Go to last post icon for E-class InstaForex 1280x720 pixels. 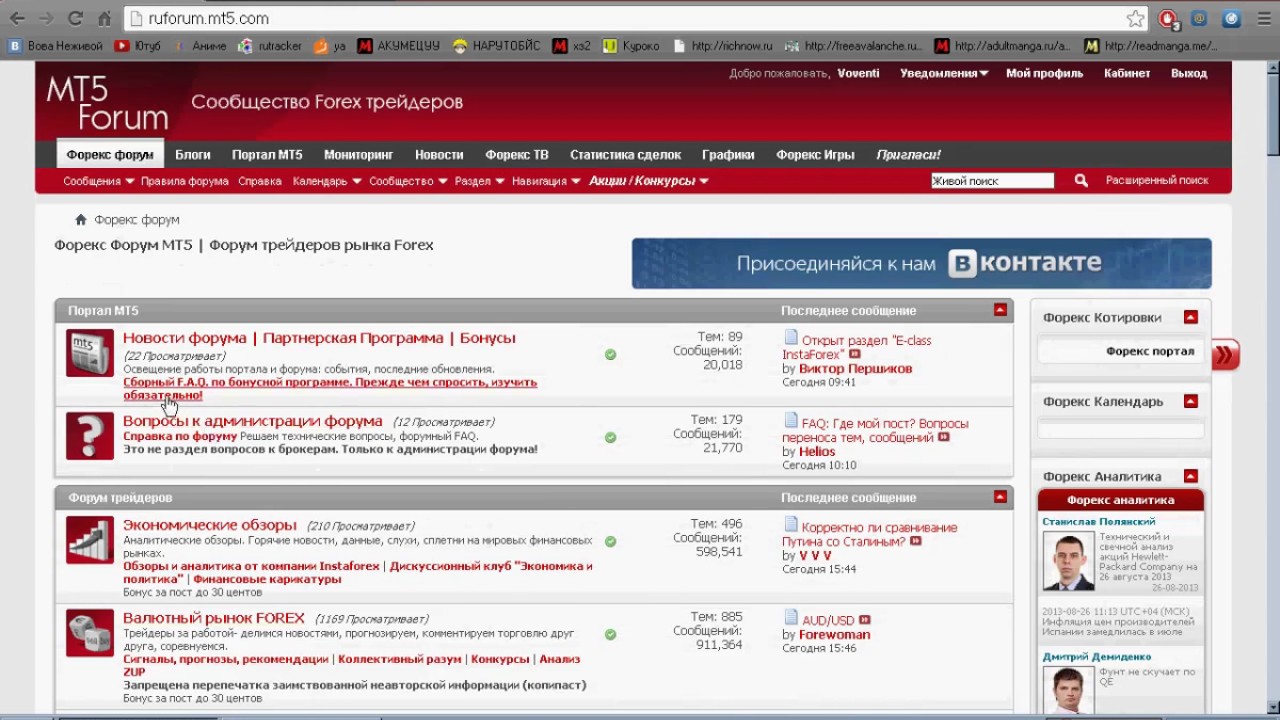(x=854, y=354)
